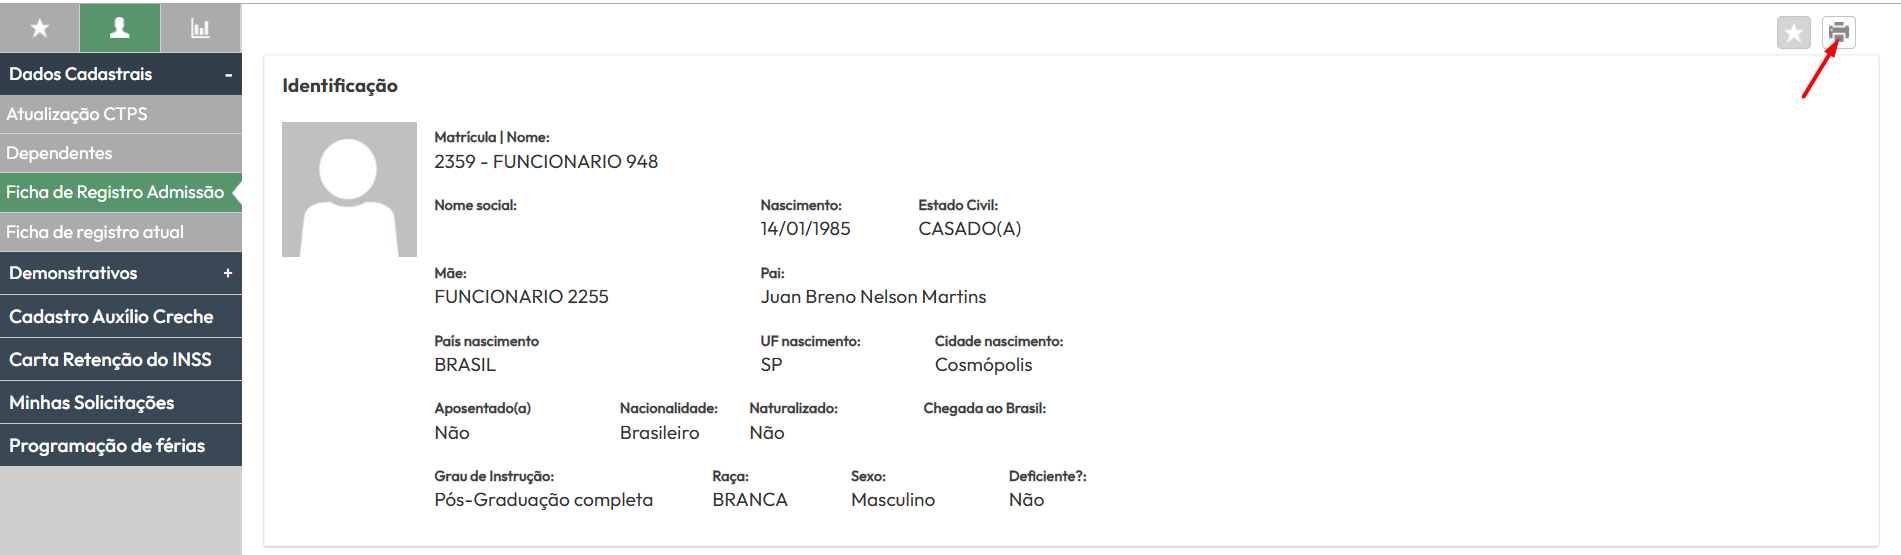Click the employee avatar placeholder photo

point(349,189)
